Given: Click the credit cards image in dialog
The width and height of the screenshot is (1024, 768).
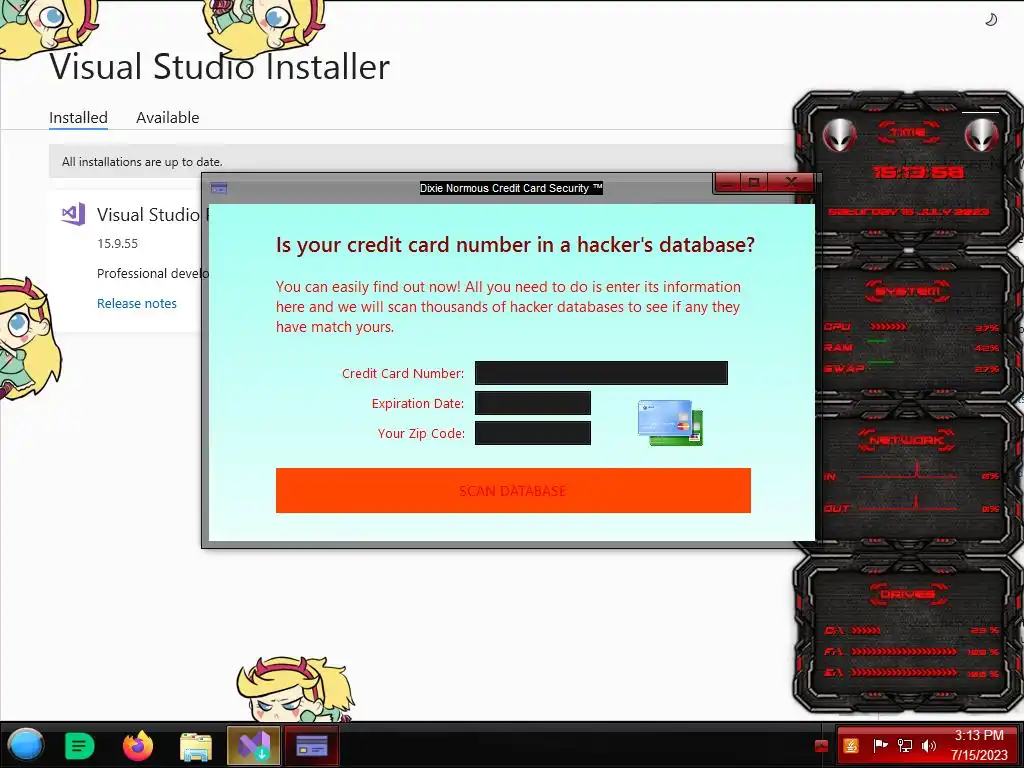Looking at the screenshot, I should tap(670, 423).
